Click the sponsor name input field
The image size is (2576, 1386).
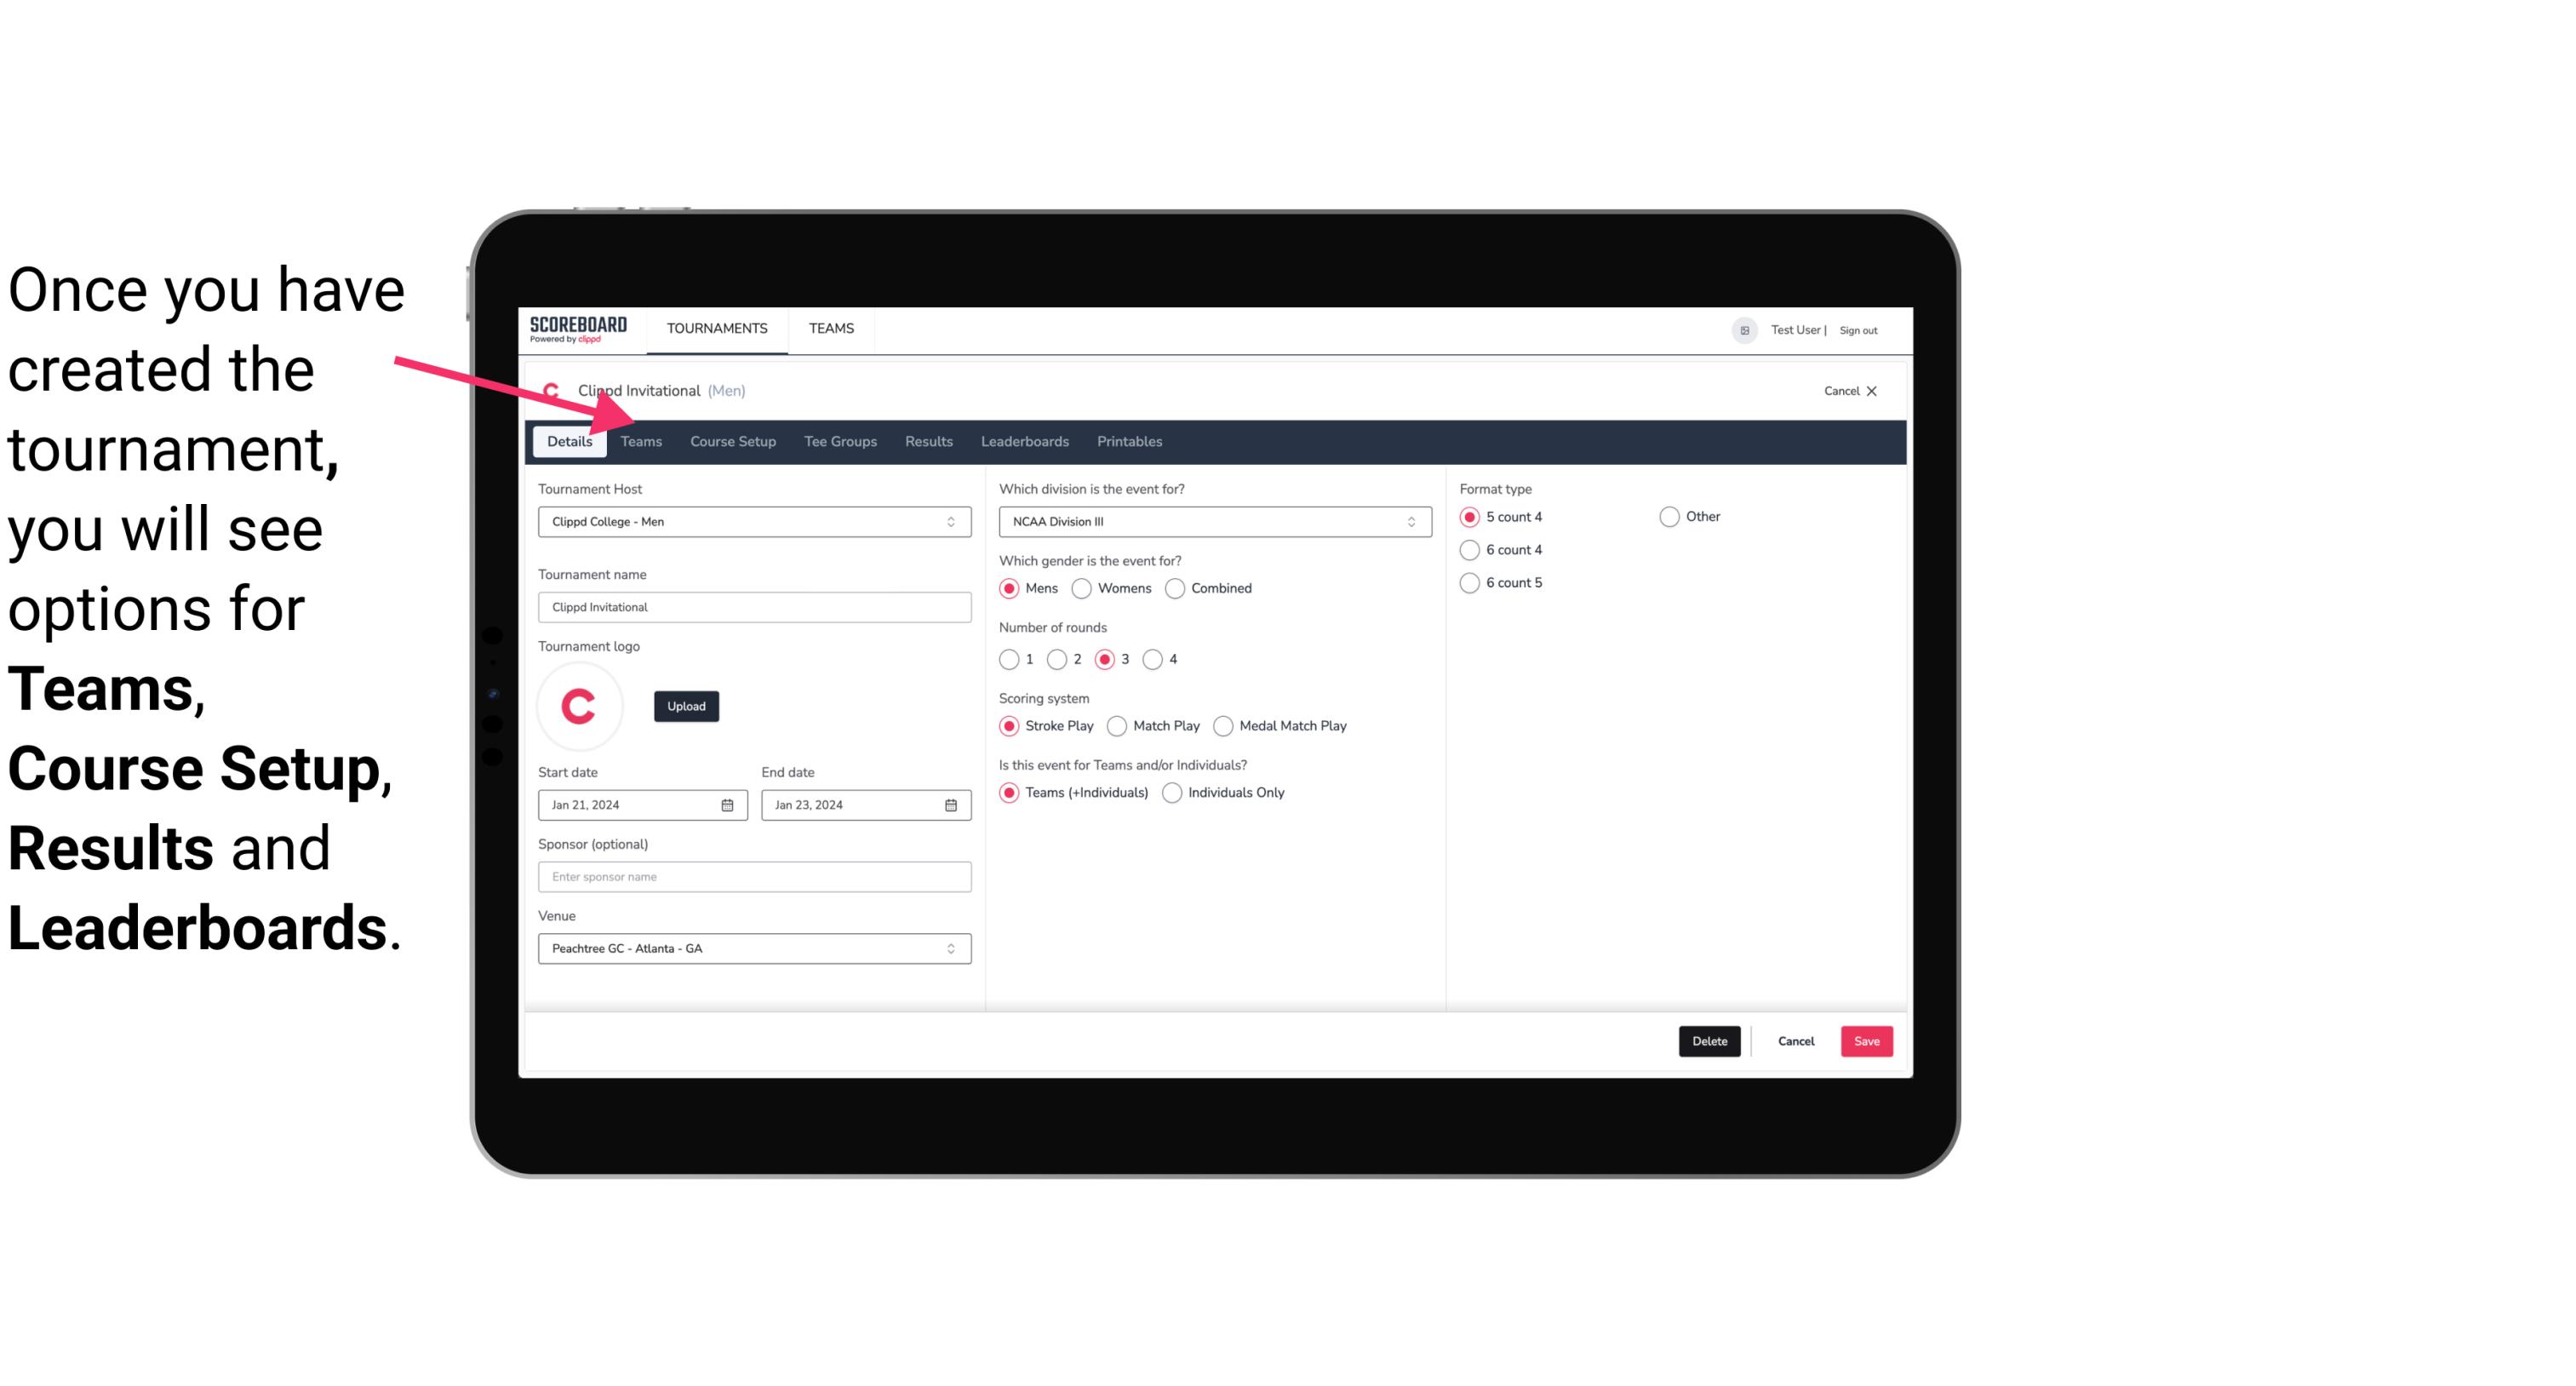pyautogui.click(x=754, y=876)
